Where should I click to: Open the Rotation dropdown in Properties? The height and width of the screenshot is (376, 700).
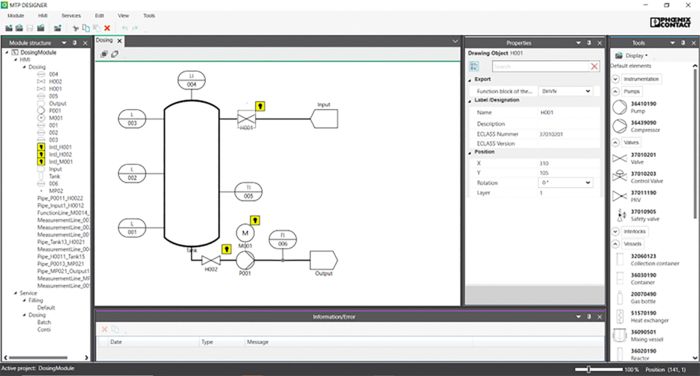[565, 183]
